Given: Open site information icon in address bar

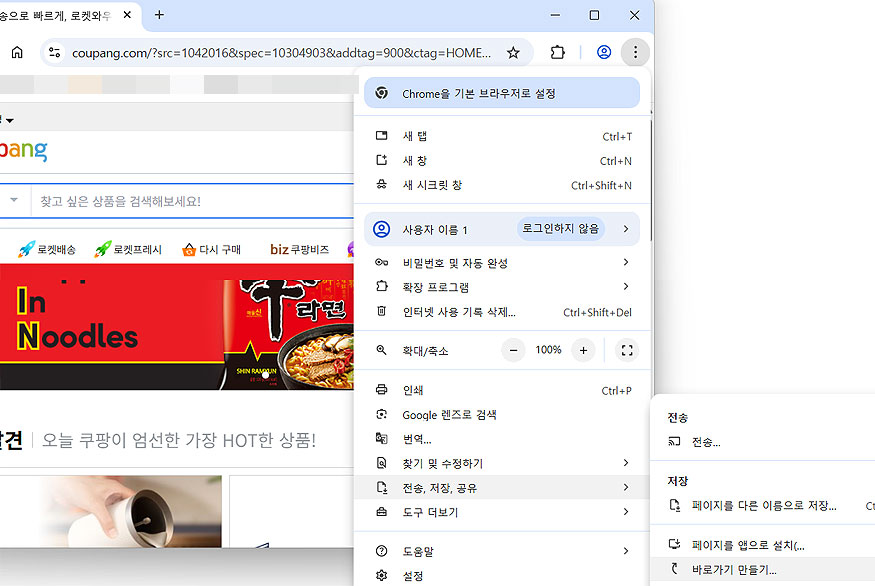Looking at the screenshot, I should pos(54,52).
